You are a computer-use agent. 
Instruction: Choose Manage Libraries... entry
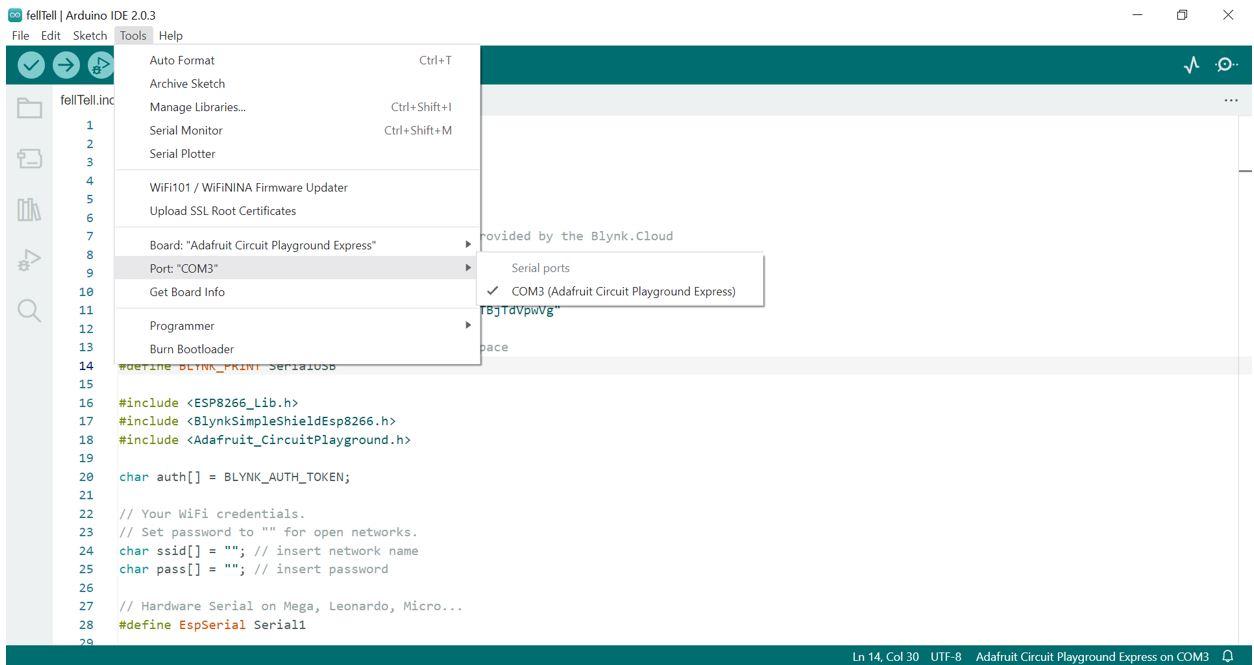point(298,107)
